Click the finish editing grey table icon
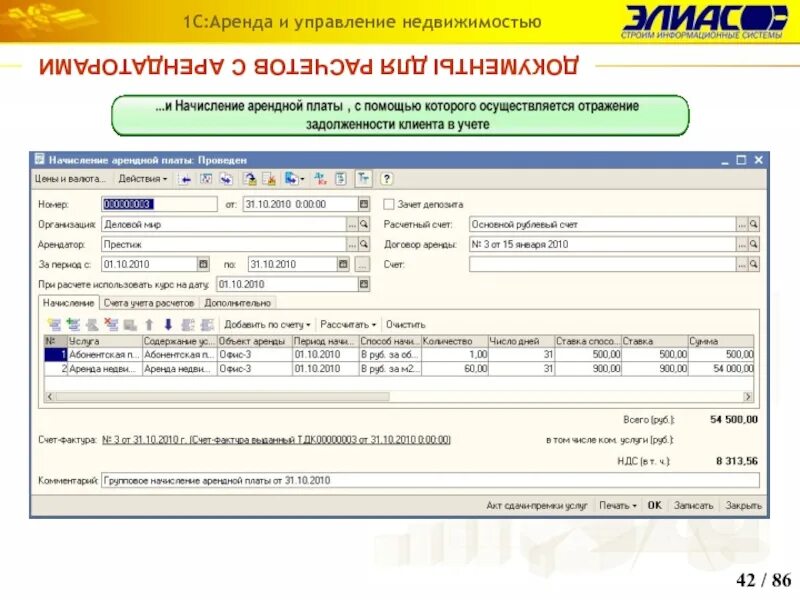This screenshot has width=800, height=600. tap(130, 324)
